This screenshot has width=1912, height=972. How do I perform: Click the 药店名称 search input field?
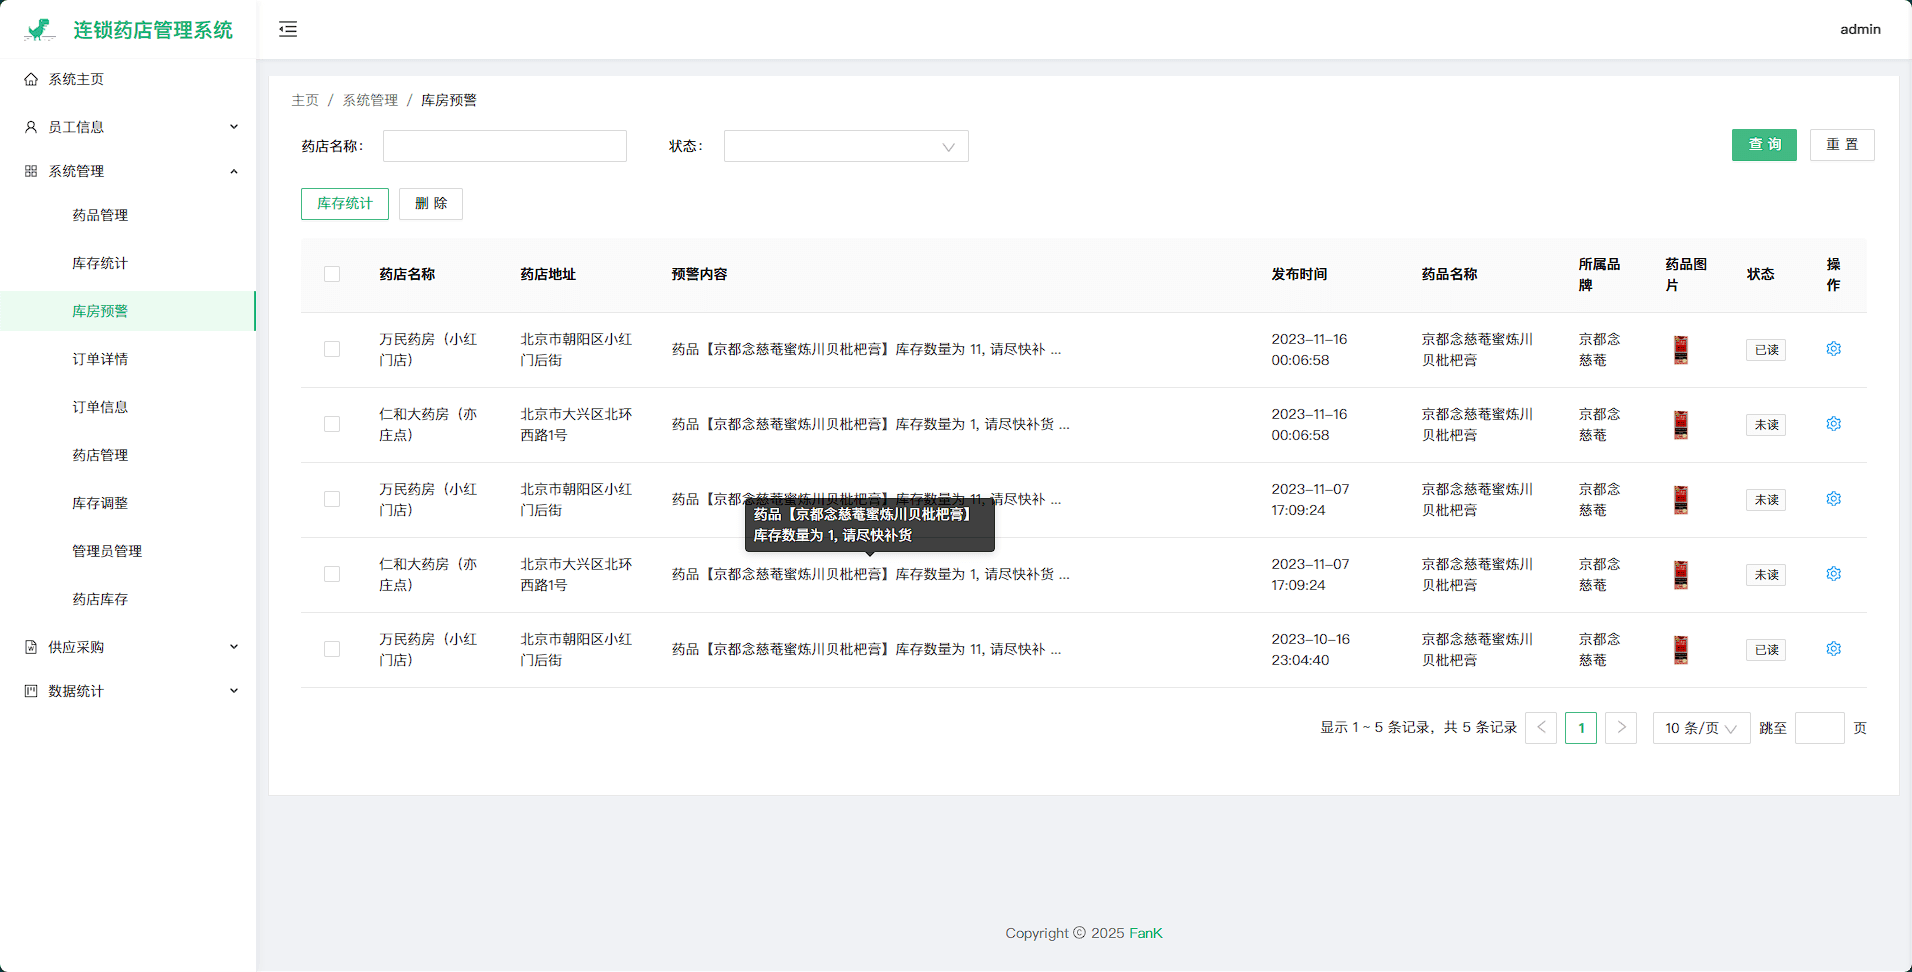[504, 146]
